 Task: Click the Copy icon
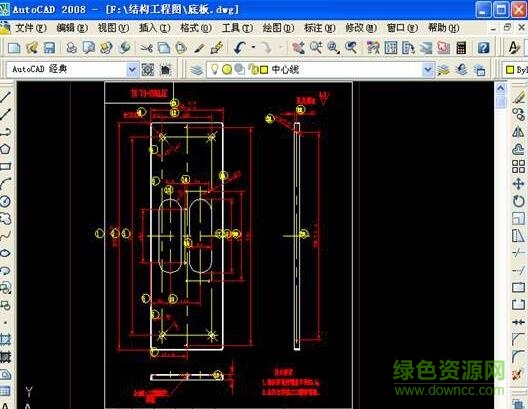164,48
